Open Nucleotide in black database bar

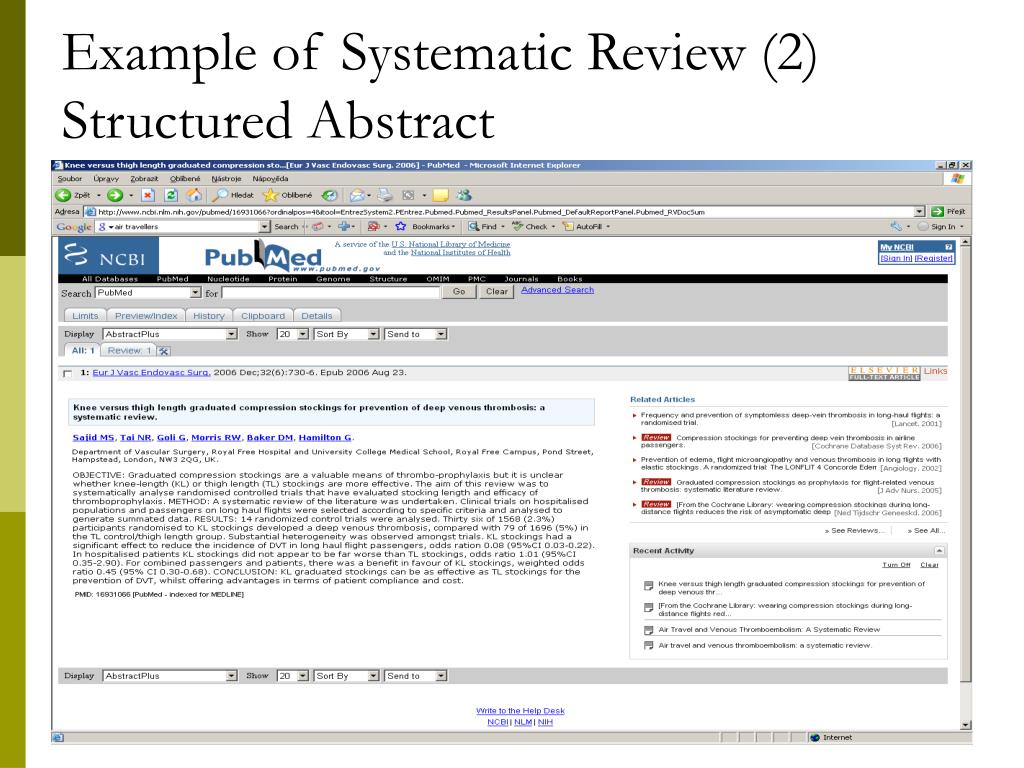click(228, 279)
